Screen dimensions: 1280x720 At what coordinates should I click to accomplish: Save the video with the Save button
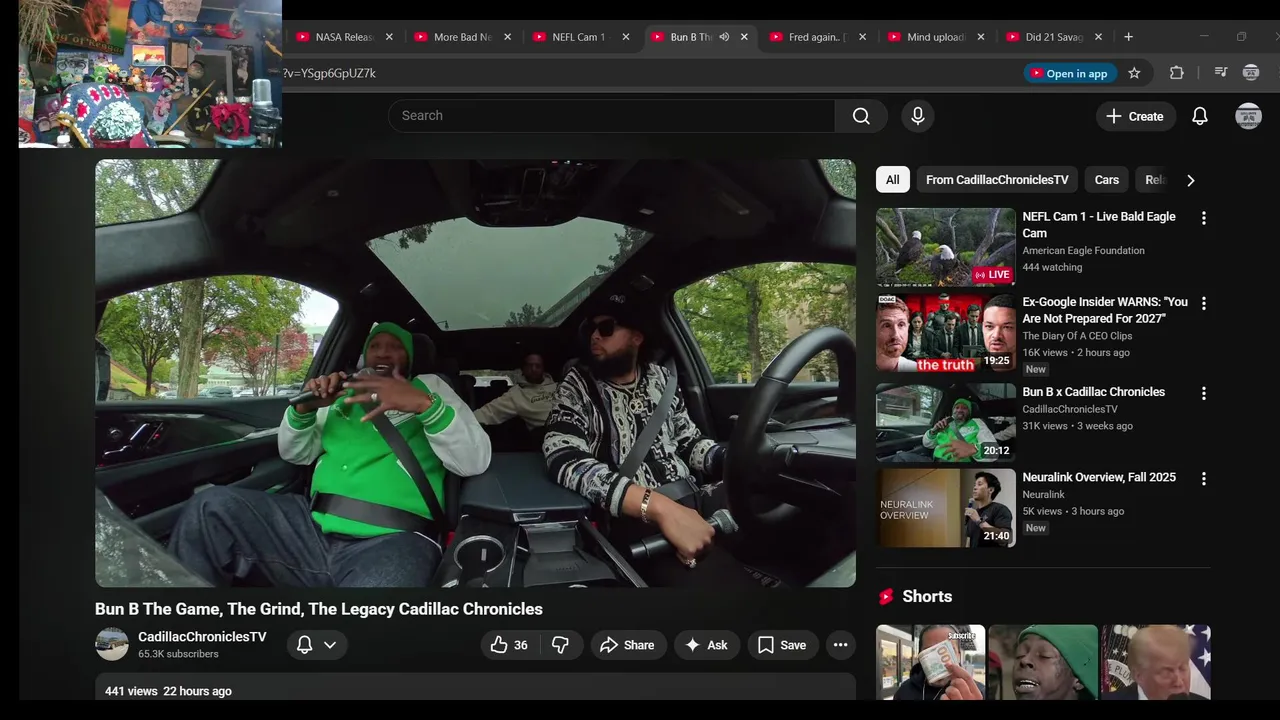pyautogui.click(x=782, y=645)
